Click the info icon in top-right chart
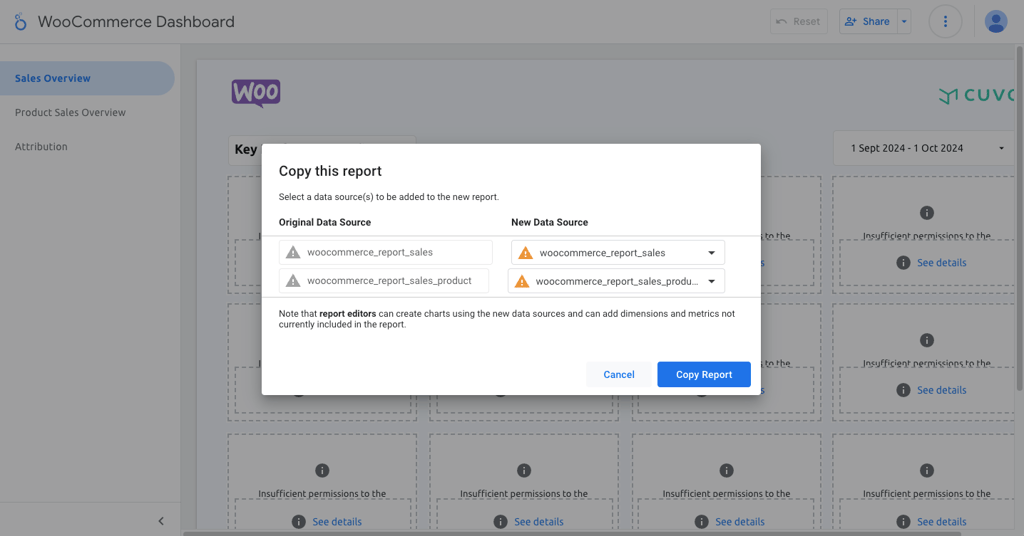Image resolution: width=1024 pixels, height=536 pixels. point(927,213)
